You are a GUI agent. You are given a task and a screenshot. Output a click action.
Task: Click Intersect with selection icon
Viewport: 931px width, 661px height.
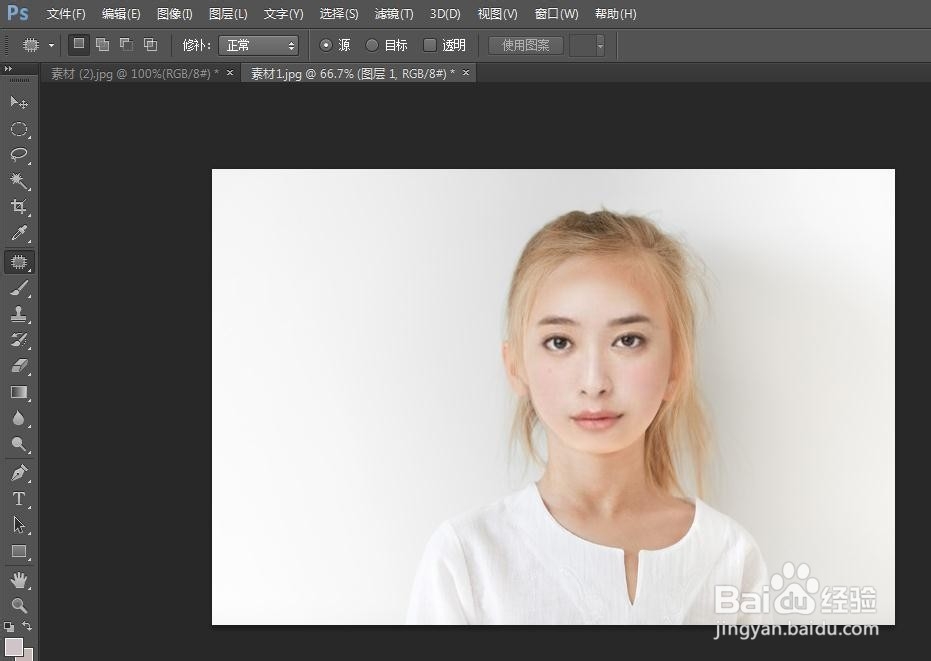coord(151,45)
